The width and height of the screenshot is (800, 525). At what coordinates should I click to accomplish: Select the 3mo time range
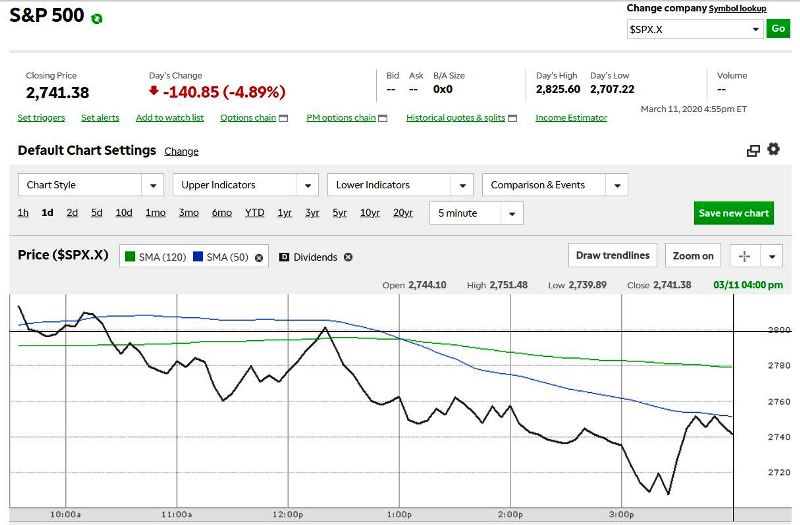[189, 213]
